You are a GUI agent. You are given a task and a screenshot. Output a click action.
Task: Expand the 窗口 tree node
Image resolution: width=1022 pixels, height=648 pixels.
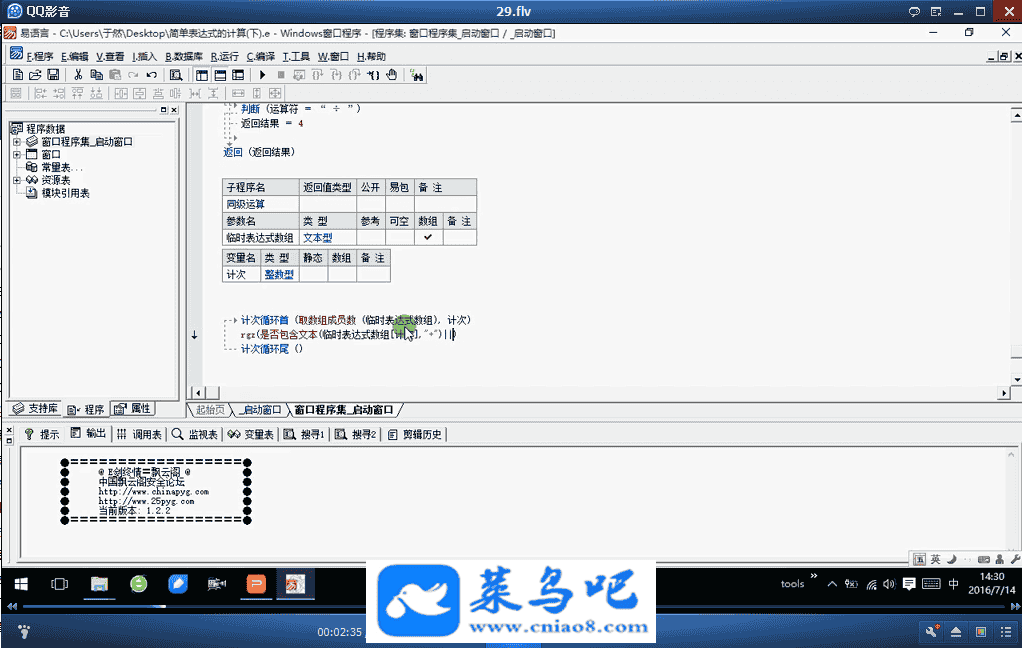pyautogui.click(x=17, y=155)
